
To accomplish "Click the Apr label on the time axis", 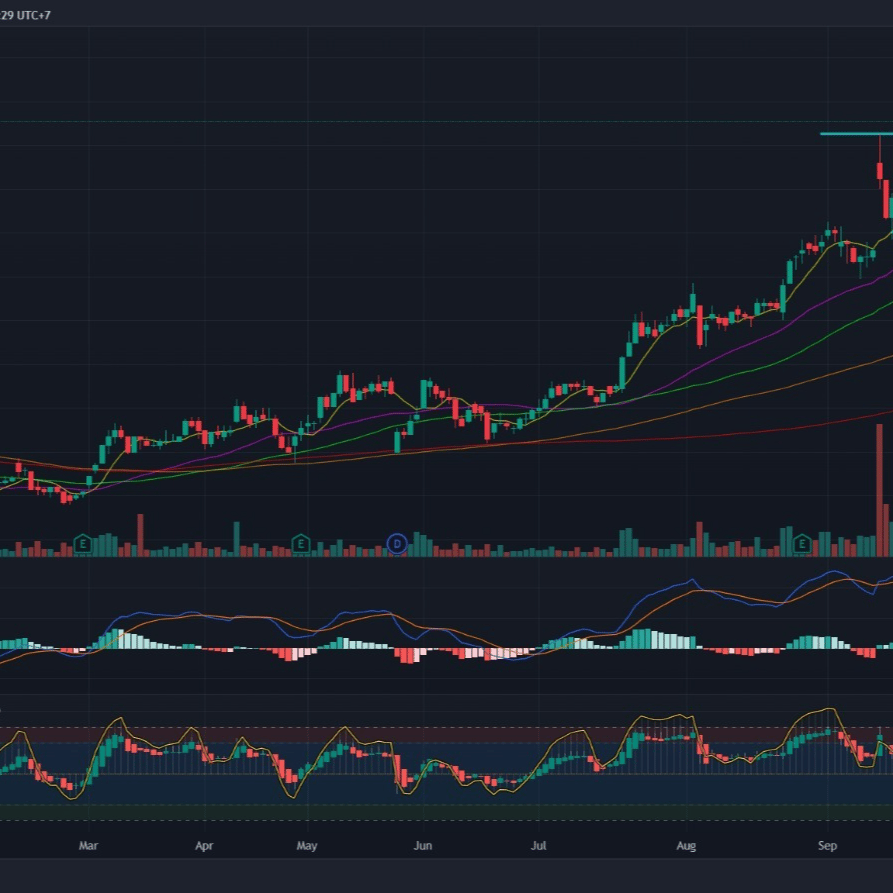I will coord(204,846).
